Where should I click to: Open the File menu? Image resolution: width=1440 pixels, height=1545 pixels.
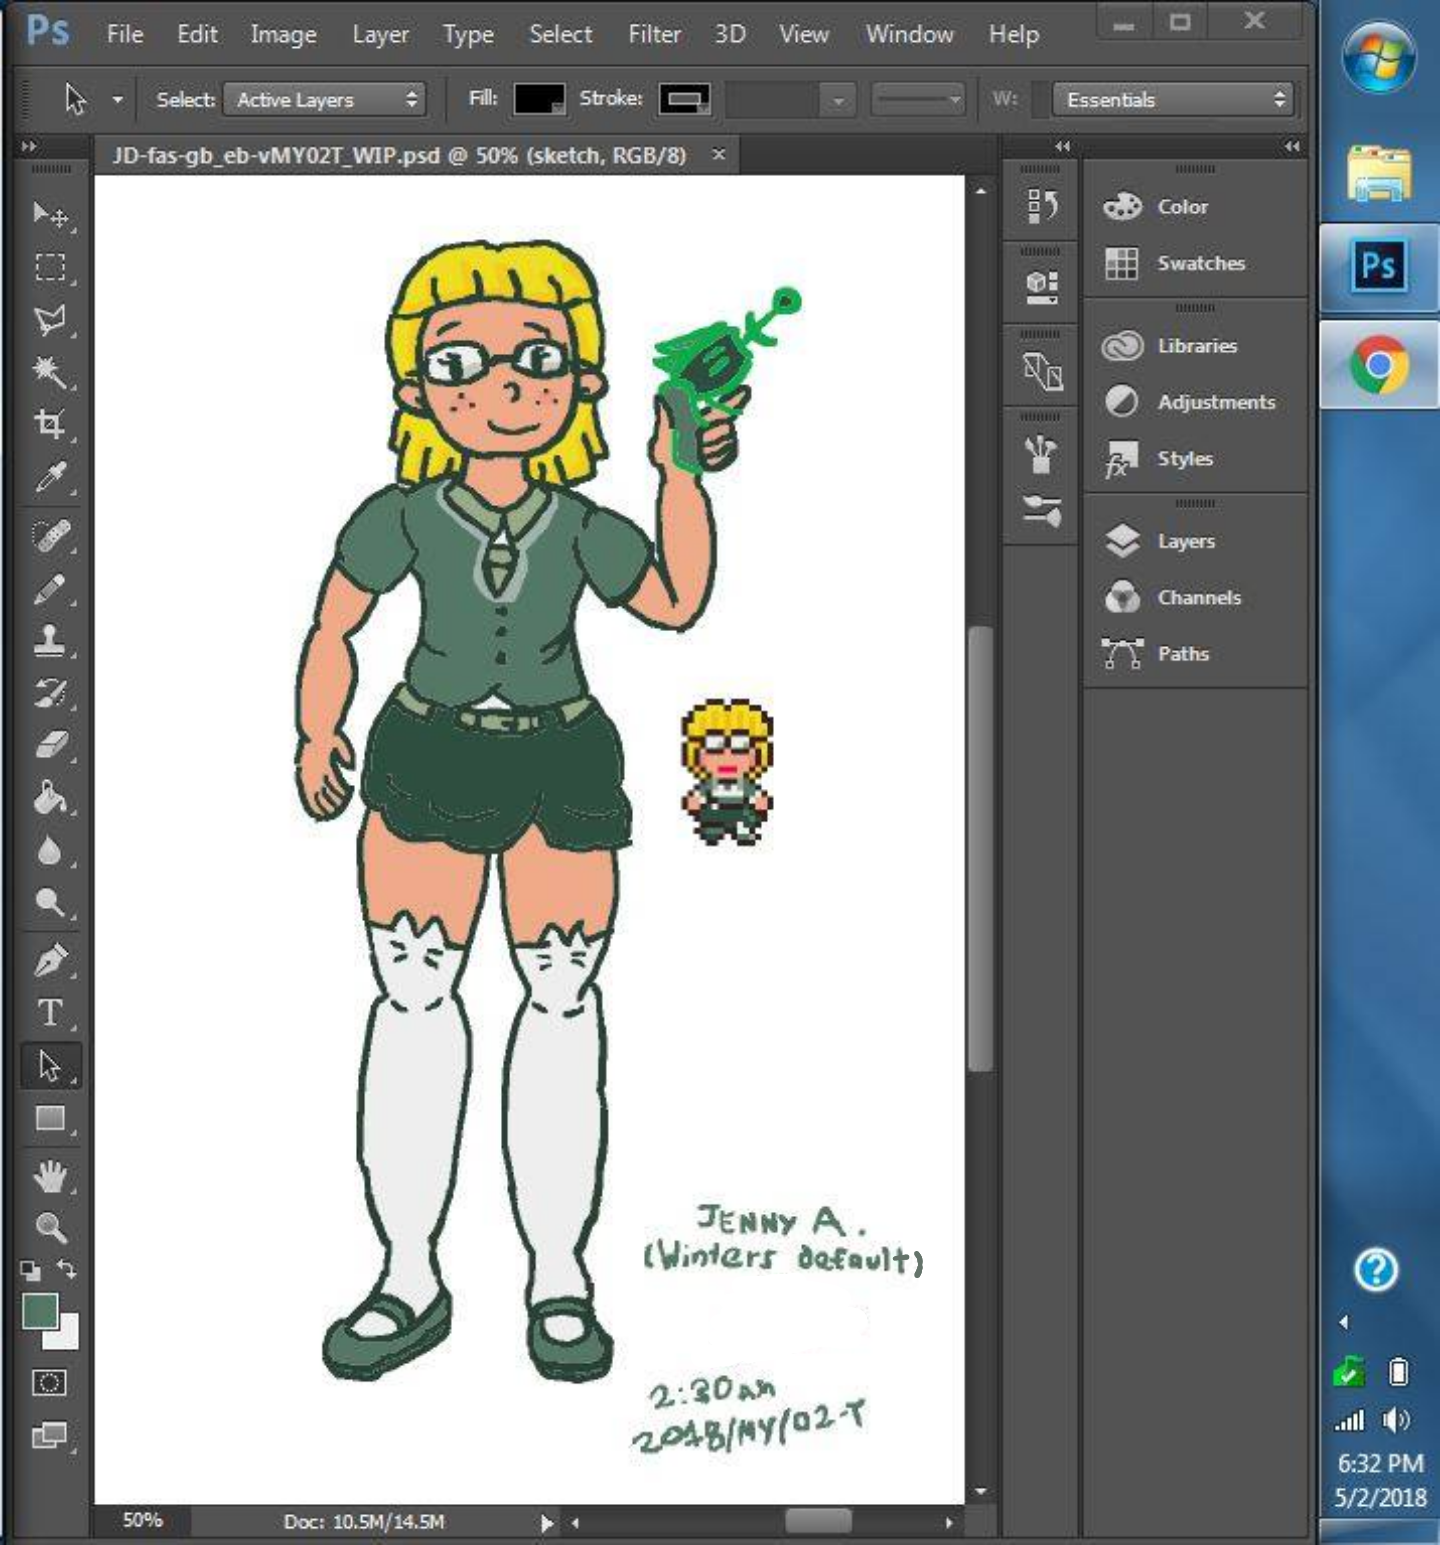pos(125,34)
